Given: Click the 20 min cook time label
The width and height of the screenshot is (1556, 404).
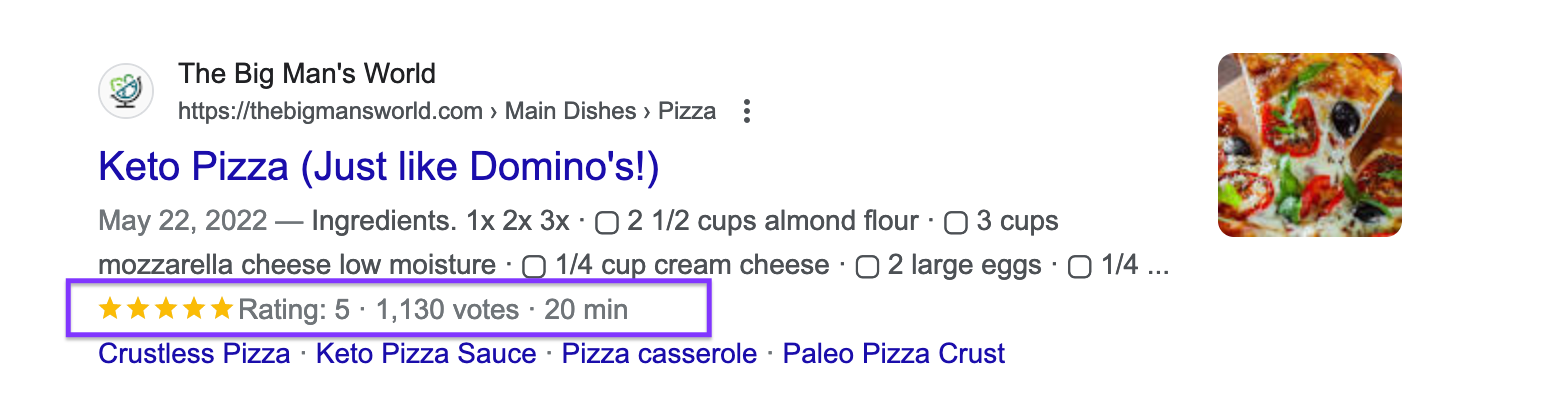Looking at the screenshot, I should point(586,310).
